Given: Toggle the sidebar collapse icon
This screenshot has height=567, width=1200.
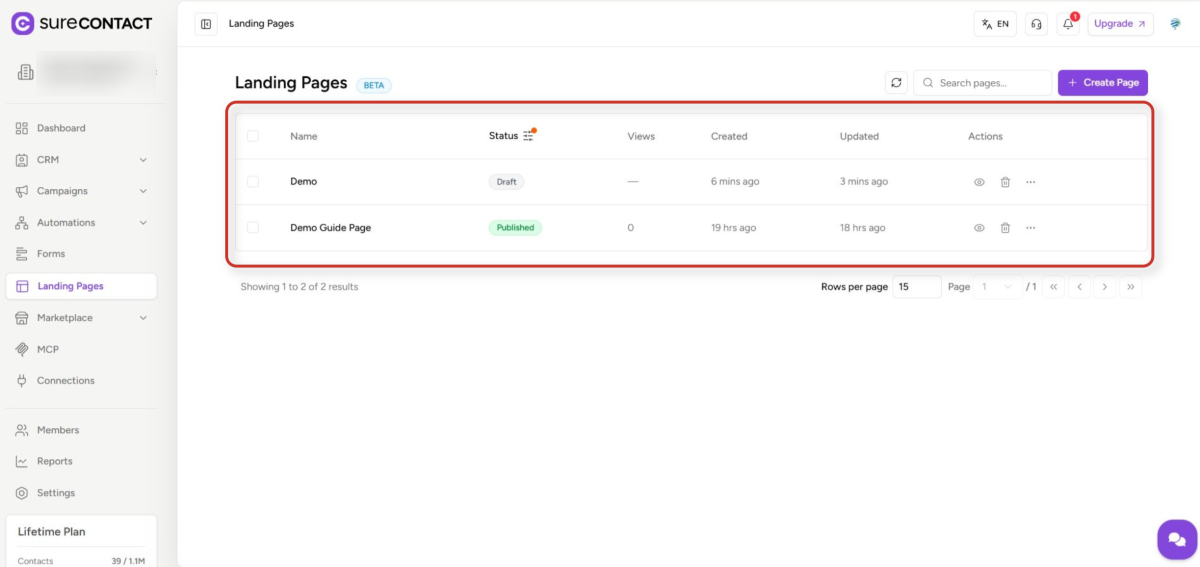Looking at the screenshot, I should 206,24.
